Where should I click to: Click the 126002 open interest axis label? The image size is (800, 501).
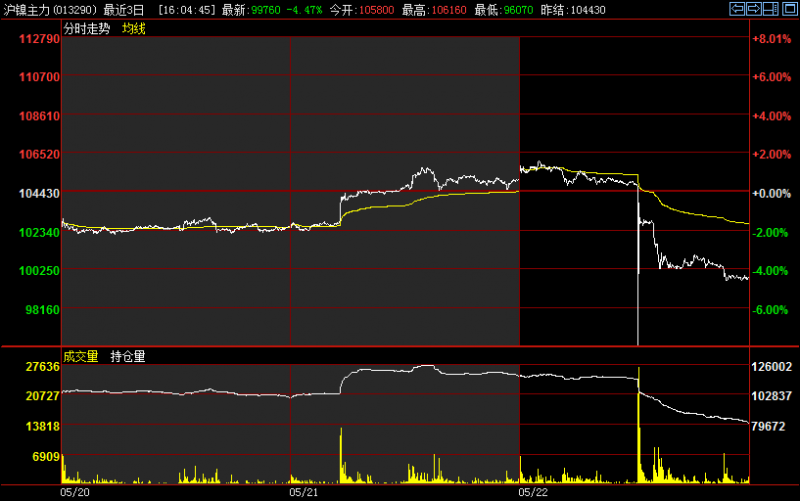[772, 368]
